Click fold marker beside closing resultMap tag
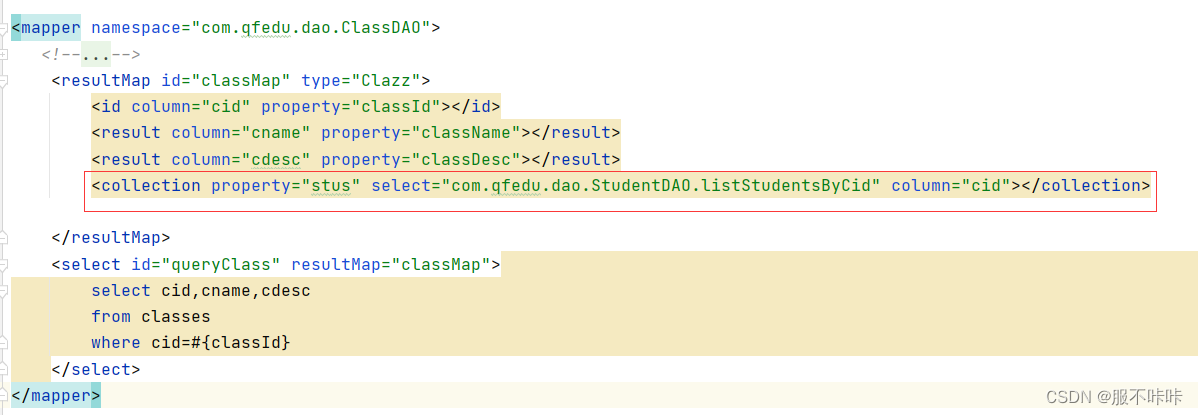 pos(4,238)
